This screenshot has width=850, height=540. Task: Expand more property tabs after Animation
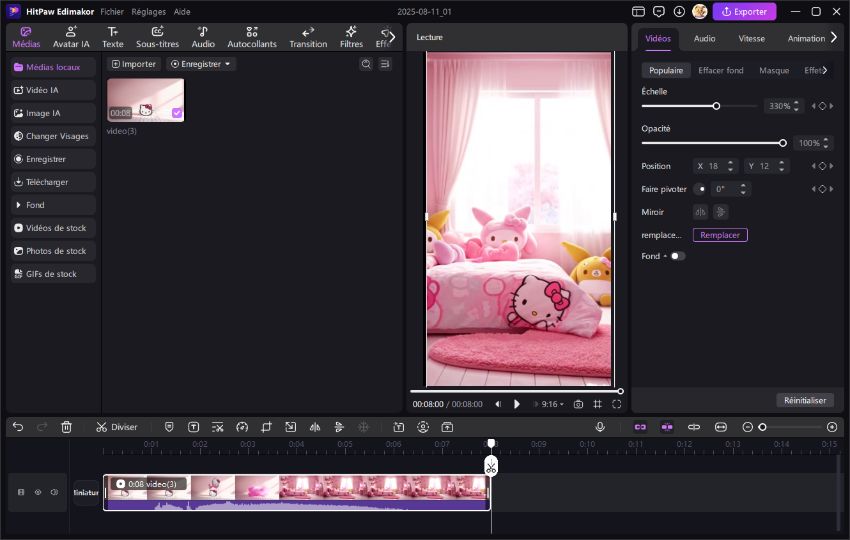pyautogui.click(x=834, y=38)
